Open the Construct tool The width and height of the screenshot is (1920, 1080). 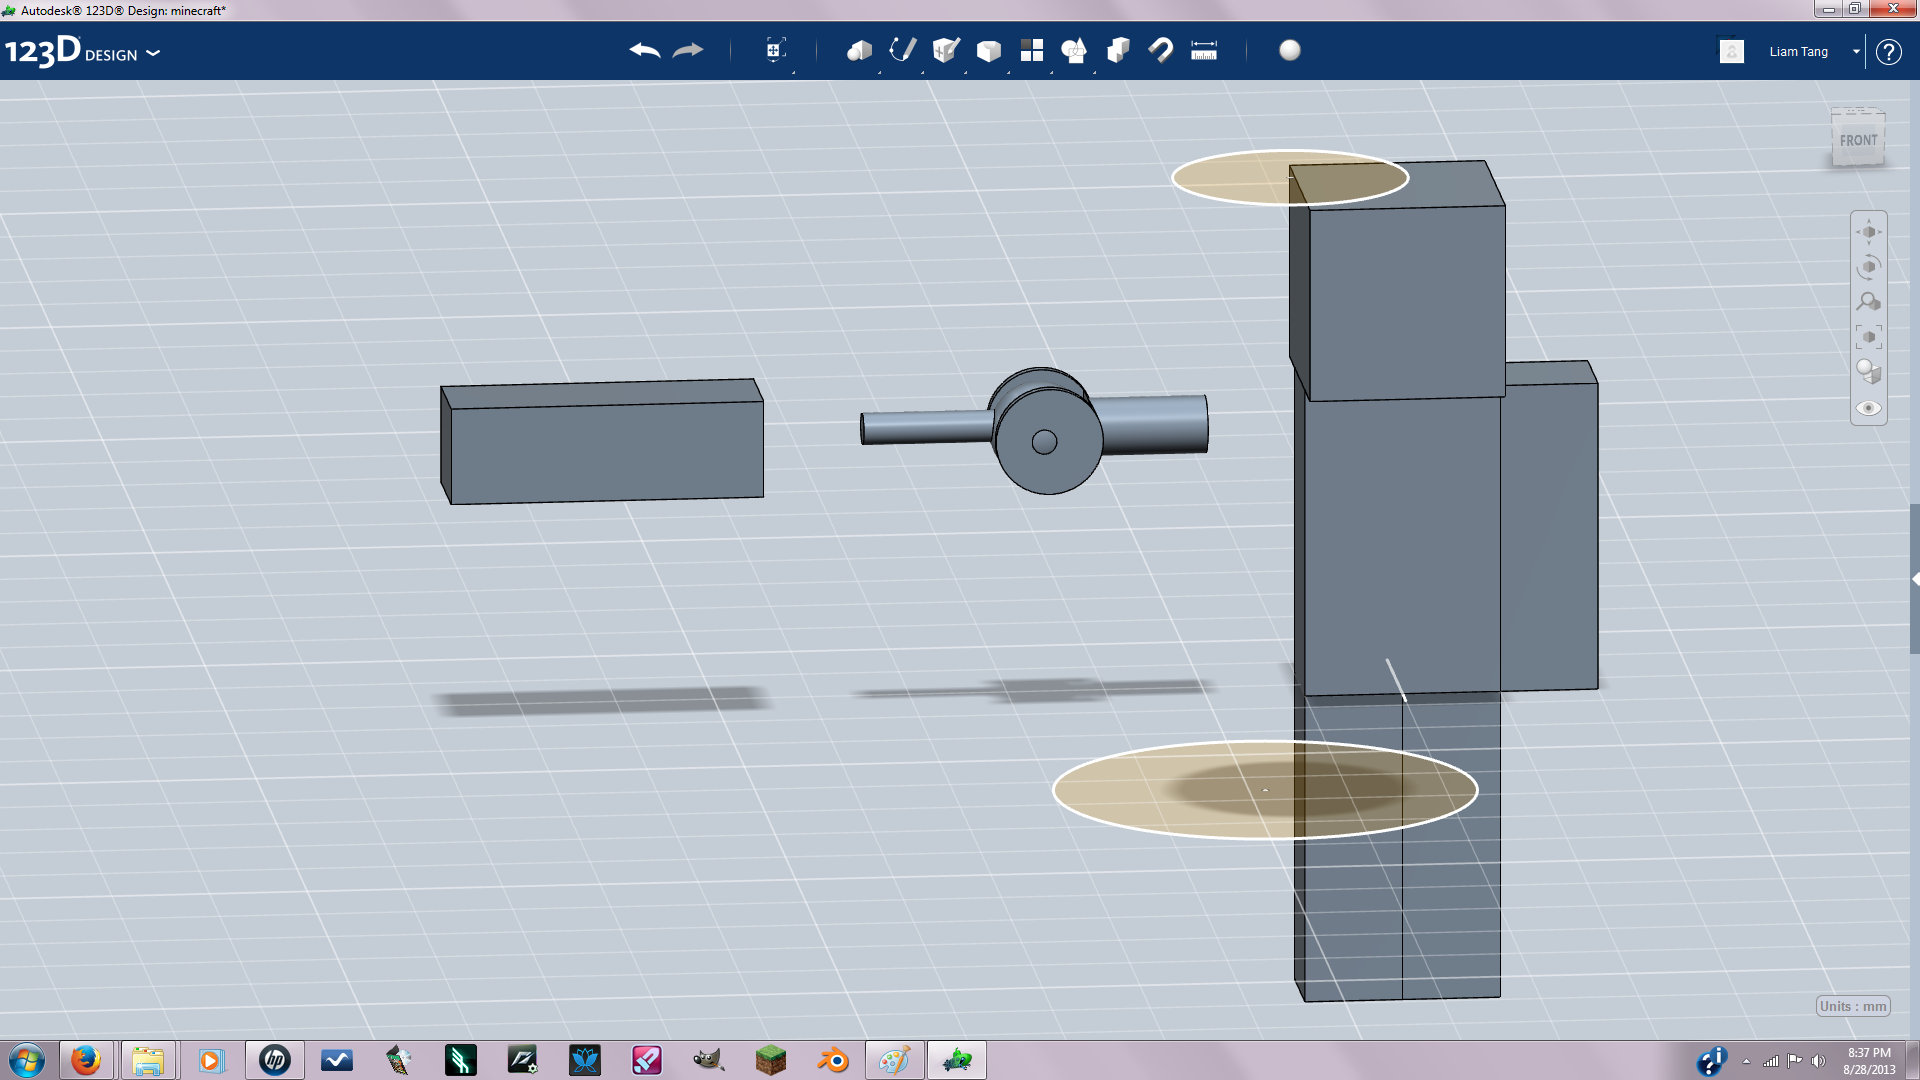946,50
